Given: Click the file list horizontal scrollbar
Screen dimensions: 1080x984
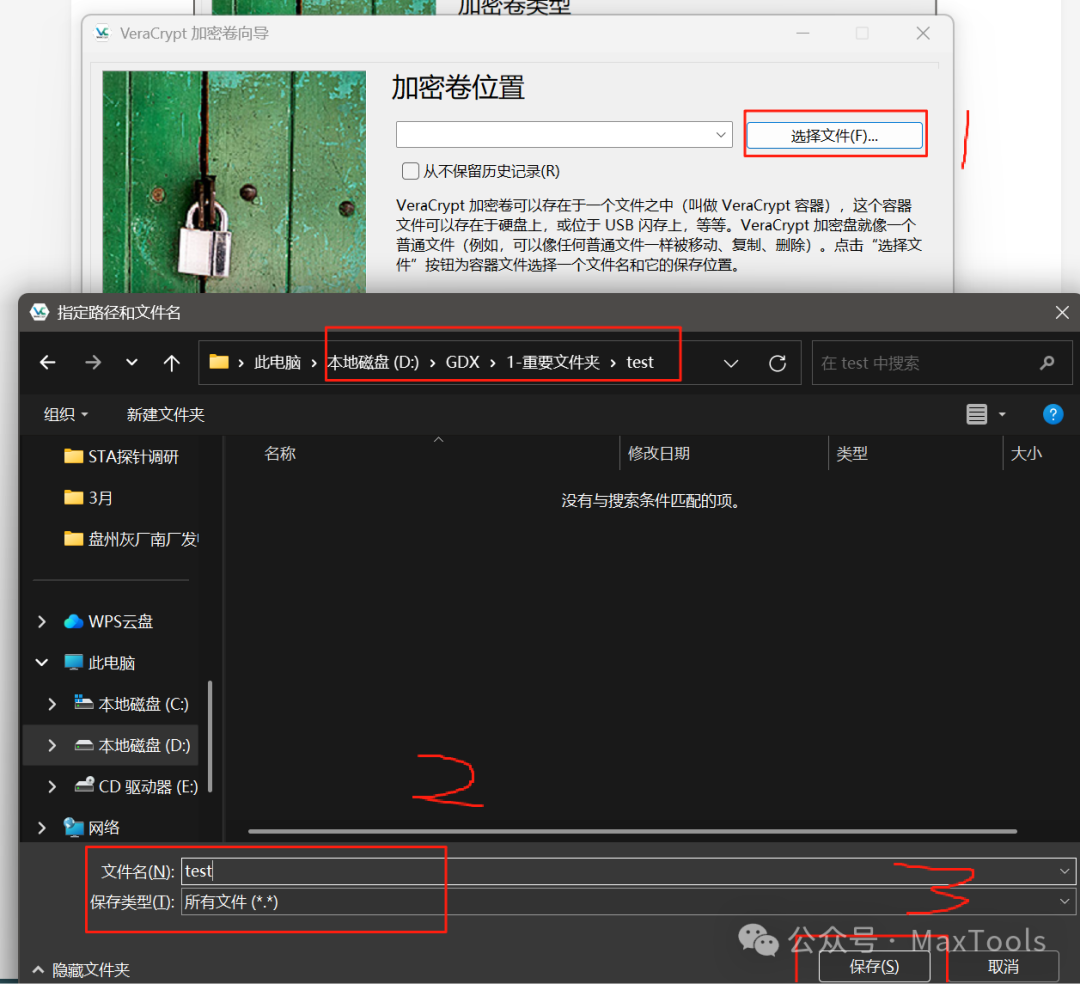Looking at the screenshot, I should point(632,831).
